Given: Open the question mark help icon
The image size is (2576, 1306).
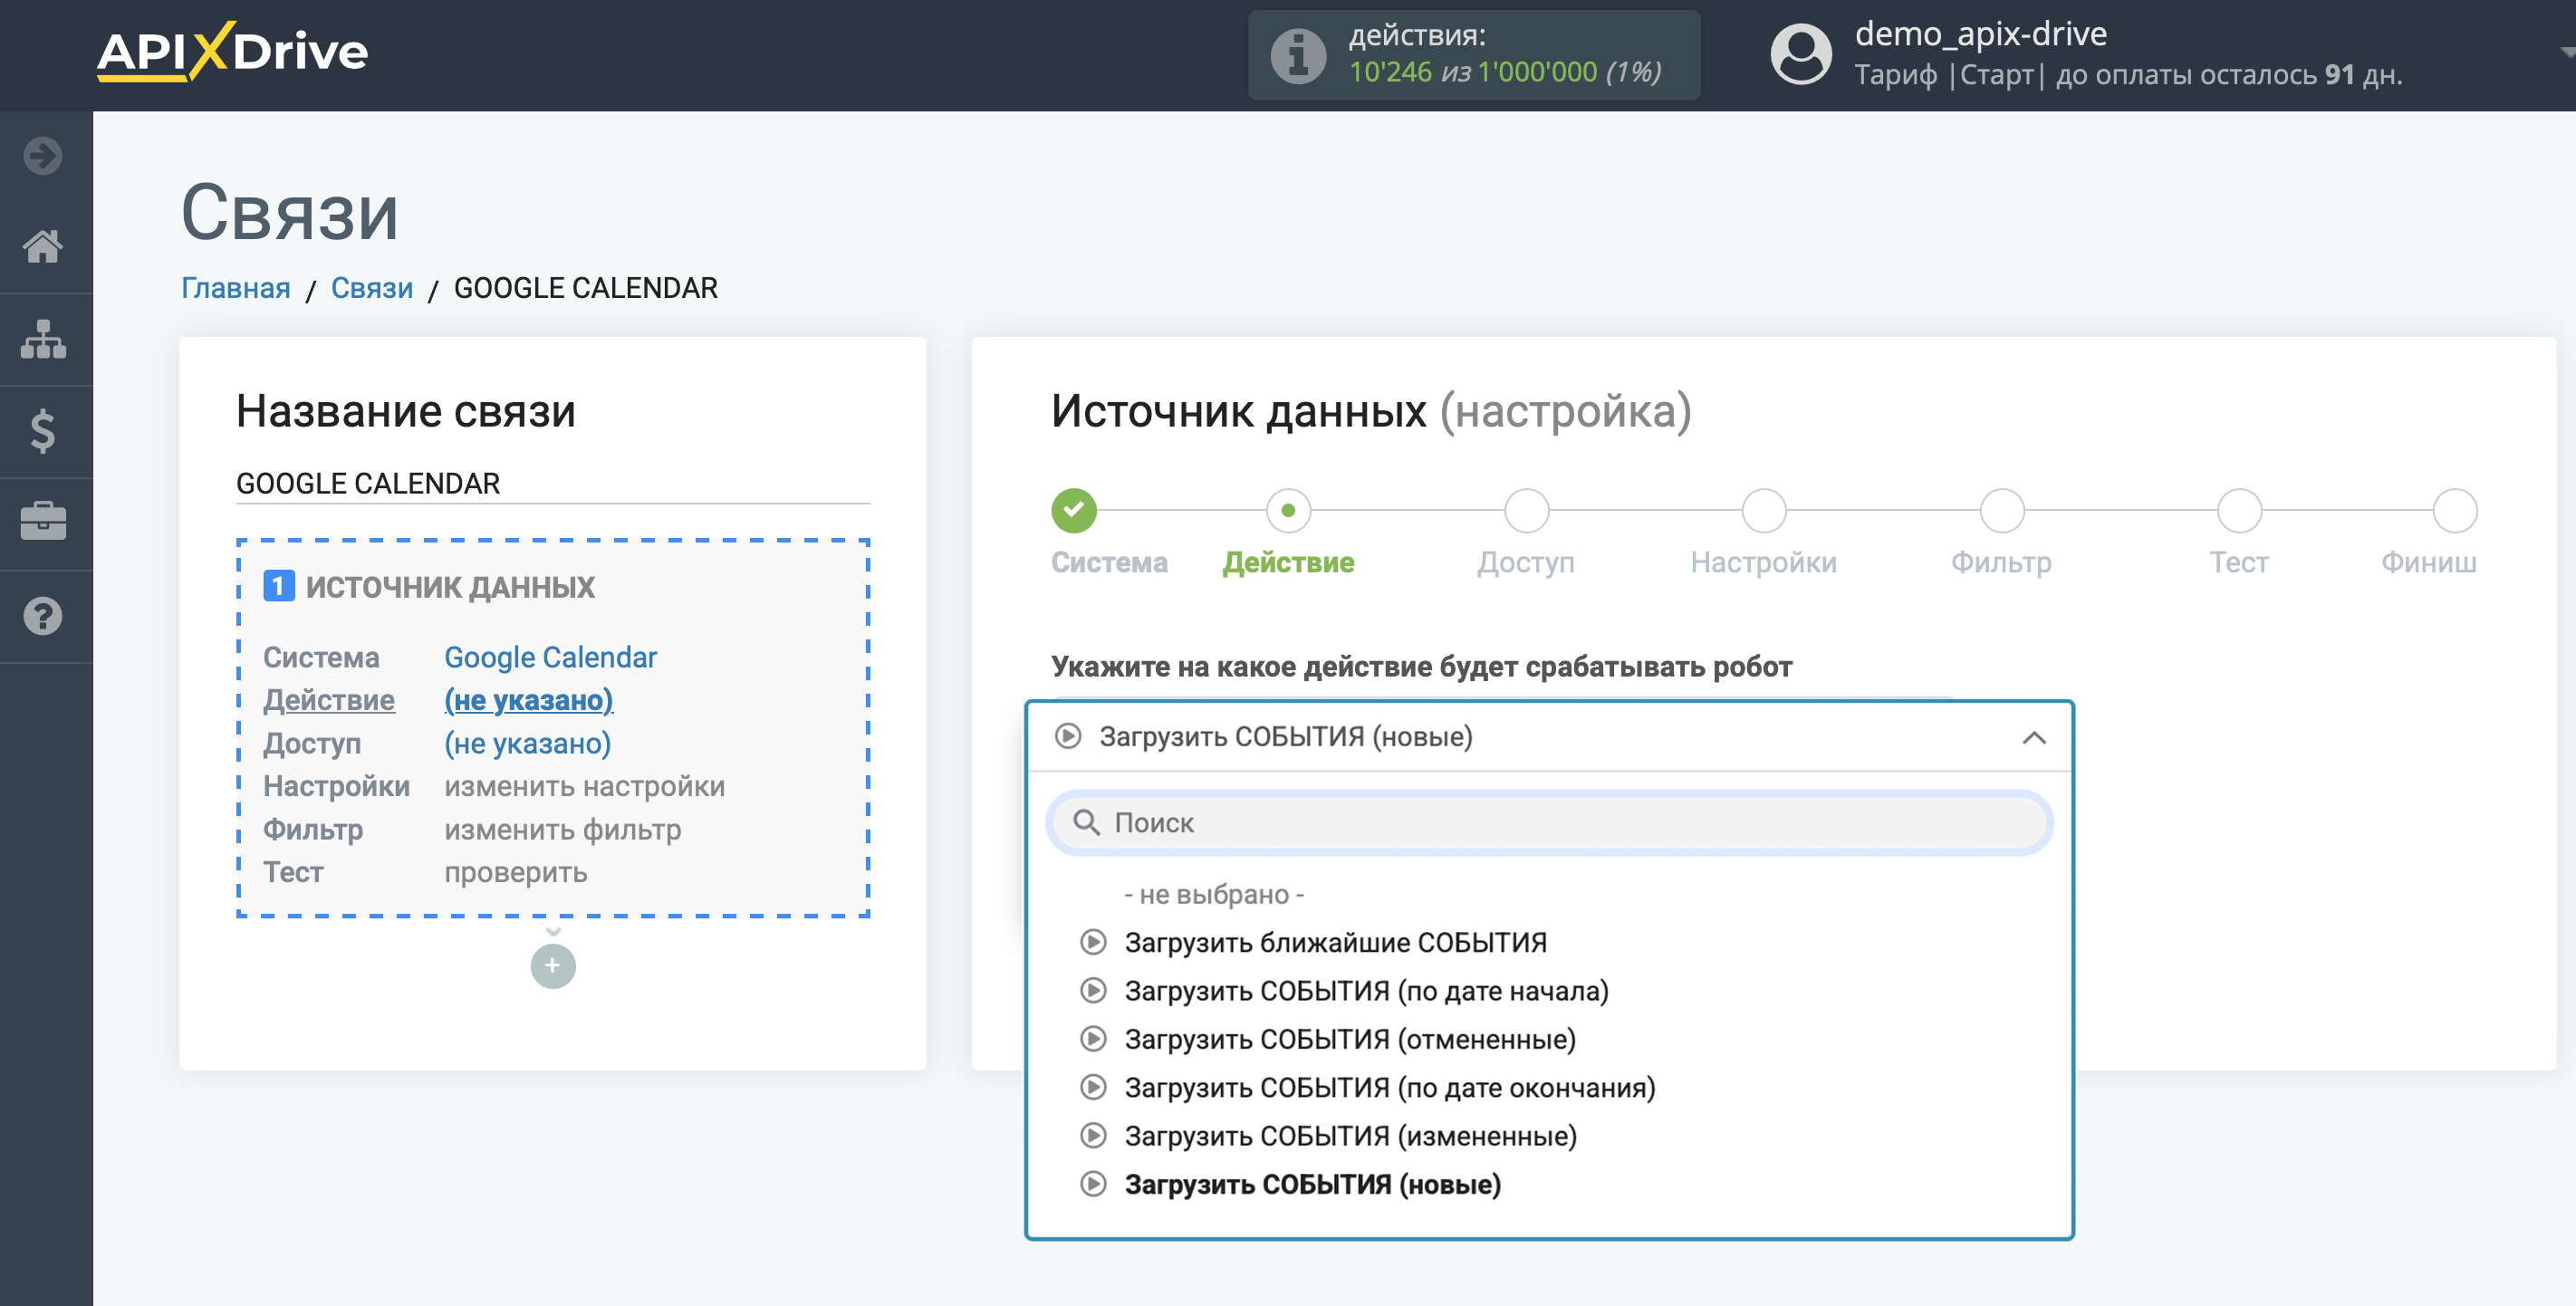Looking at the screenshot, I should 43,616.
